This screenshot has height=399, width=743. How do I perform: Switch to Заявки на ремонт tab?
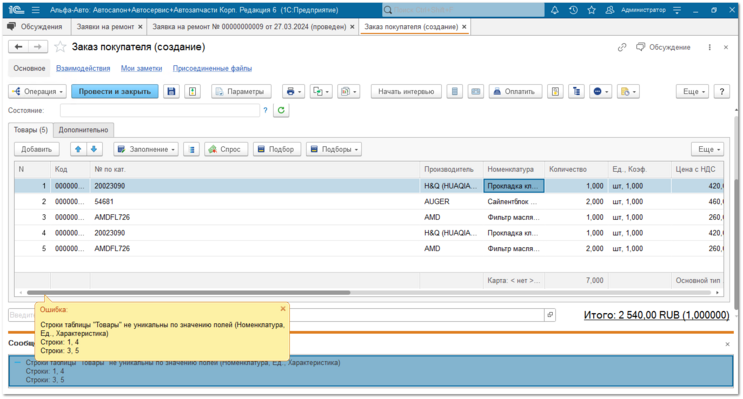[x=105, y=27]
